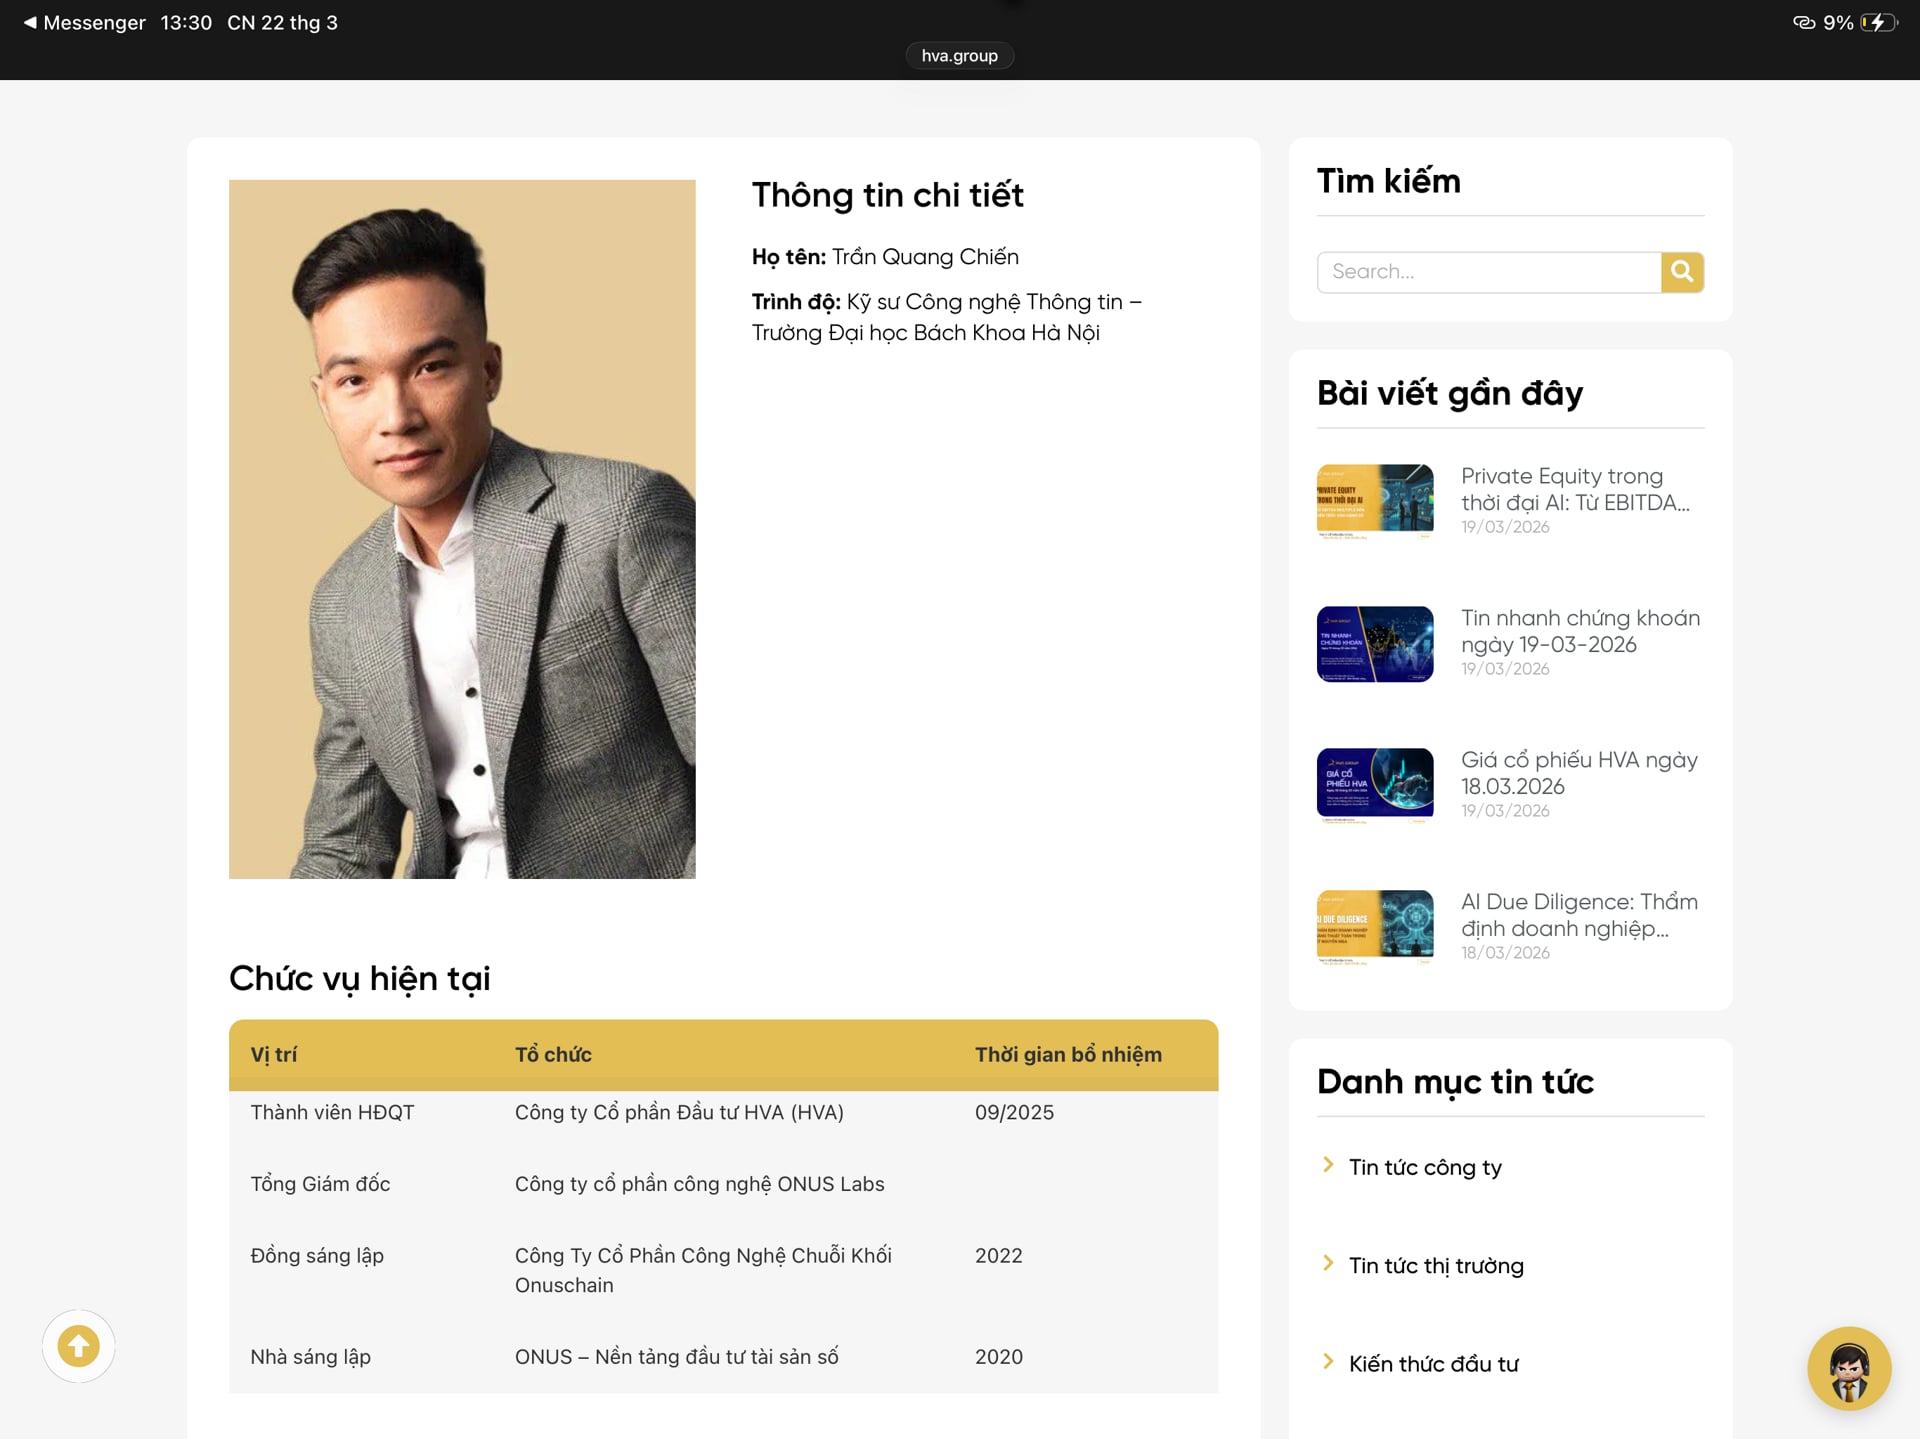
Task: Click the portrait photo of Trần Quang Chiến
Action: tap(461, 528)
